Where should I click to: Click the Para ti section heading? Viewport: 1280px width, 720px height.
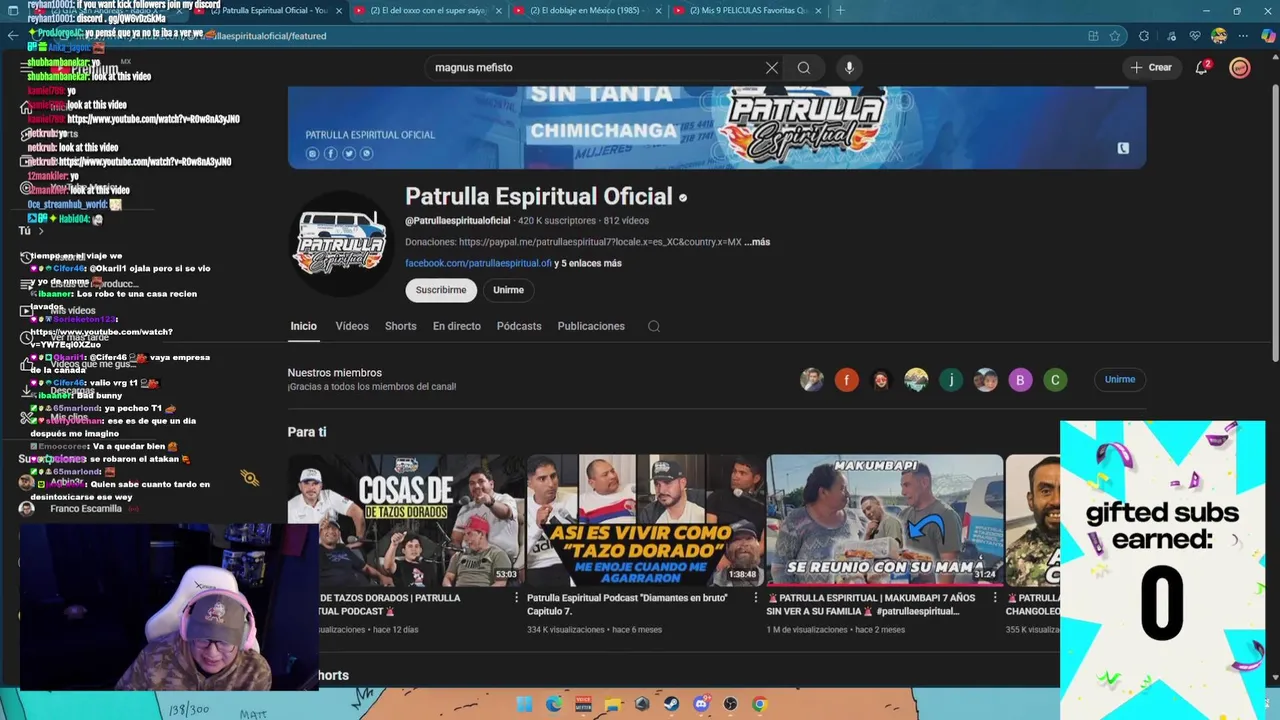pyautogui.click(x=307, y=432)
